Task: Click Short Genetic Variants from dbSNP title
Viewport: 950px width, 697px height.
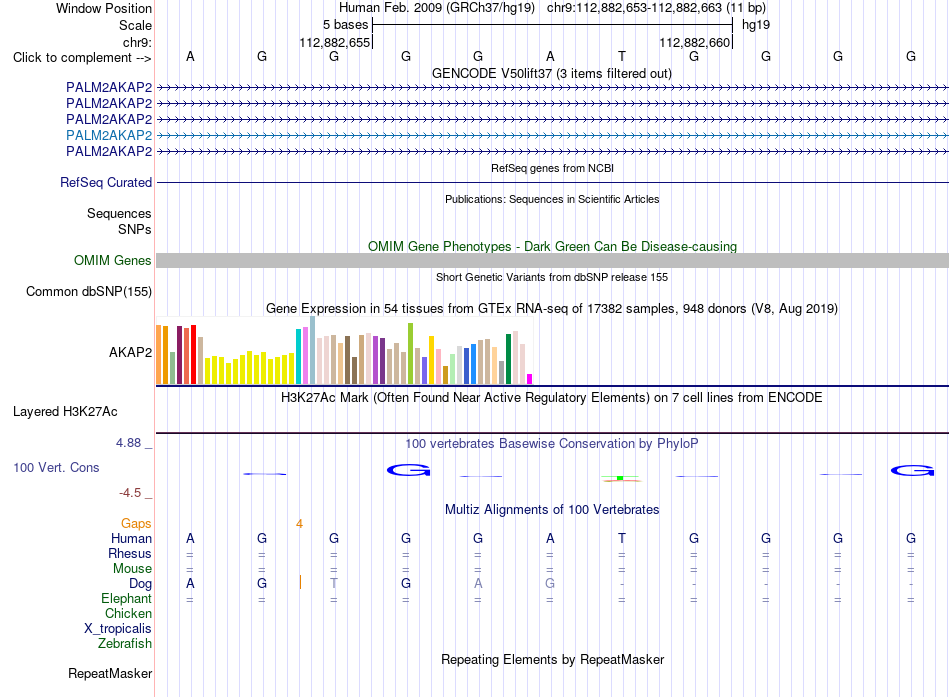Action: [x=552, y=277]
